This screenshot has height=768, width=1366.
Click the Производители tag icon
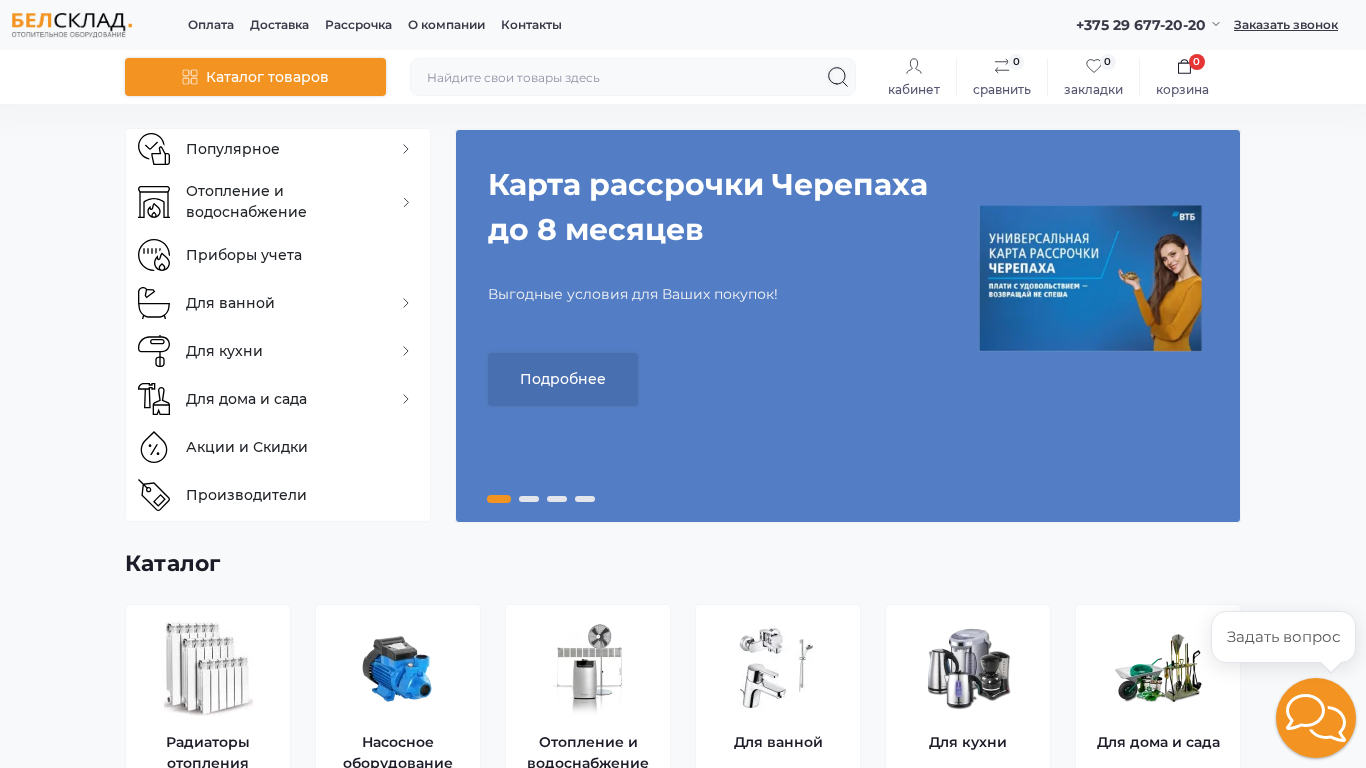[154, 495]
